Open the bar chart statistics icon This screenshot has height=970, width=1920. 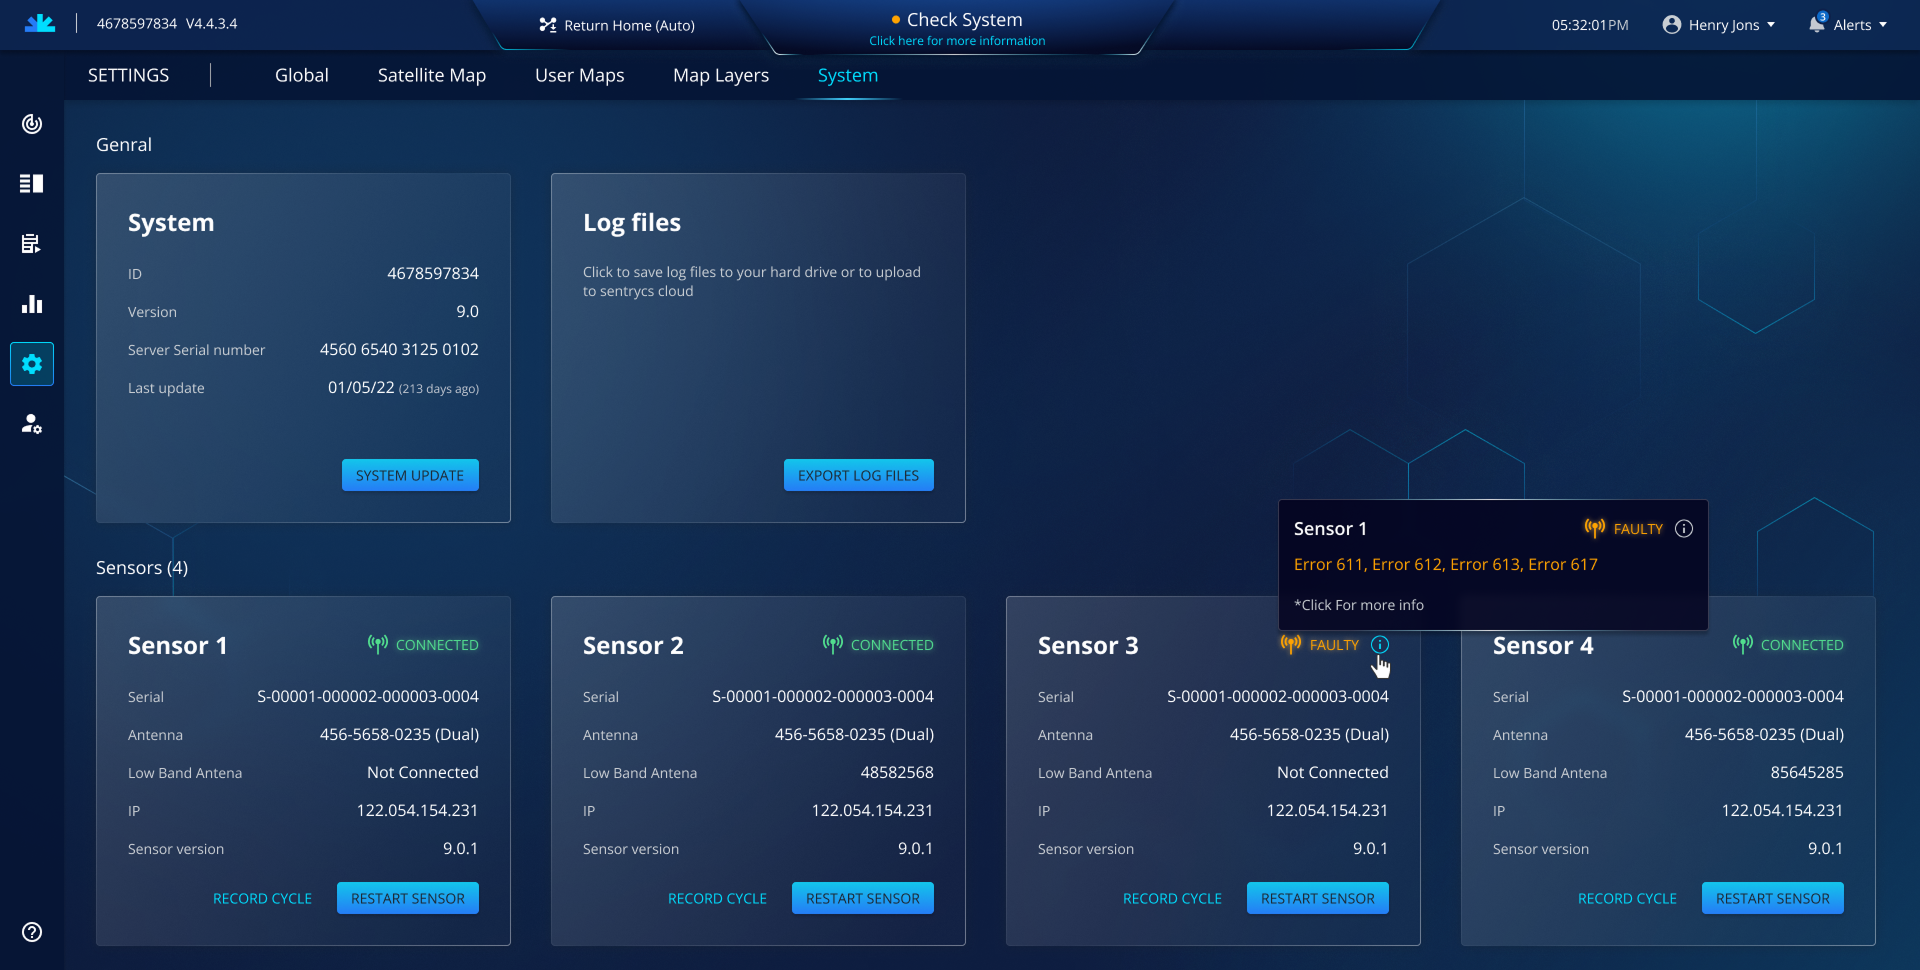(32, 304)
